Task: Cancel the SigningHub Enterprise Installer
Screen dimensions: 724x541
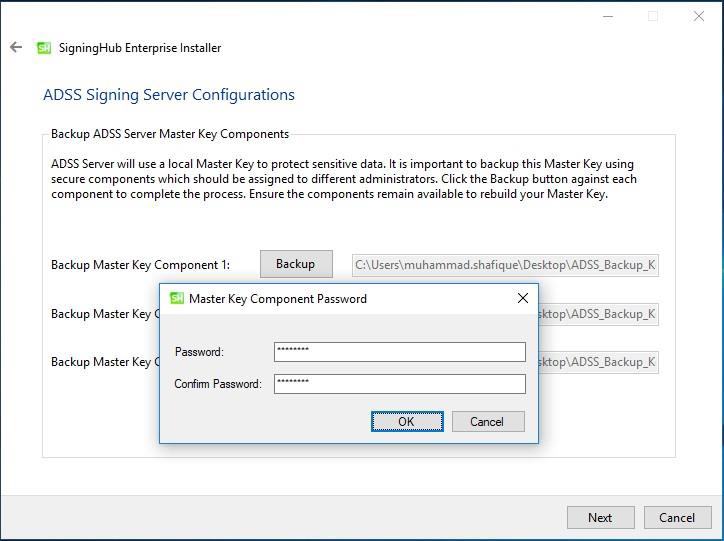Action: (x=677, y=517)
